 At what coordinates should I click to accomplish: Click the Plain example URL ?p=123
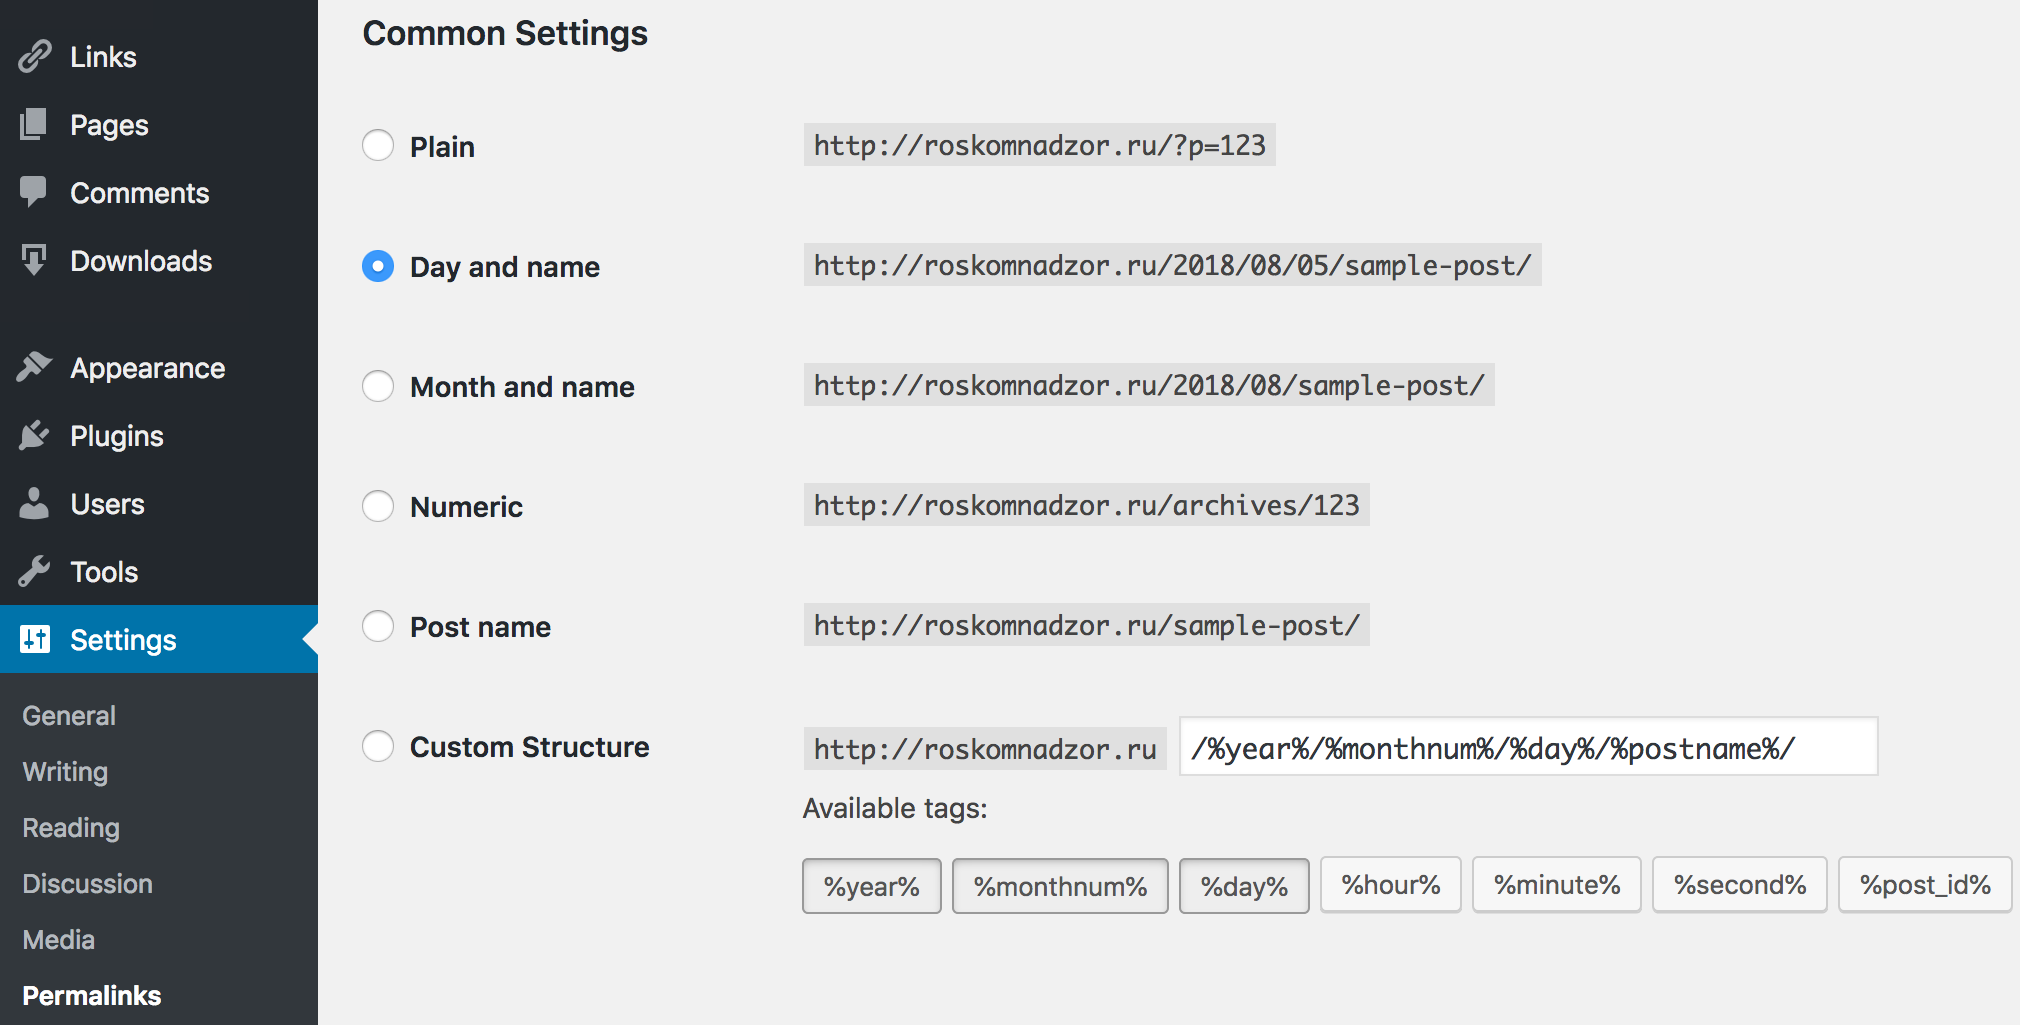tap(1039, 145)
